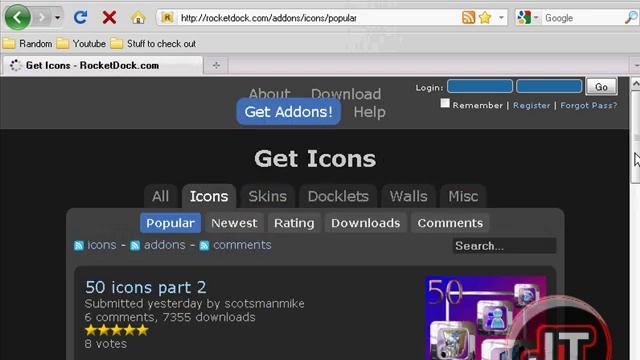Click the green browser Back button
Viewport: 640px width, 360px height.
pos(18,18)
